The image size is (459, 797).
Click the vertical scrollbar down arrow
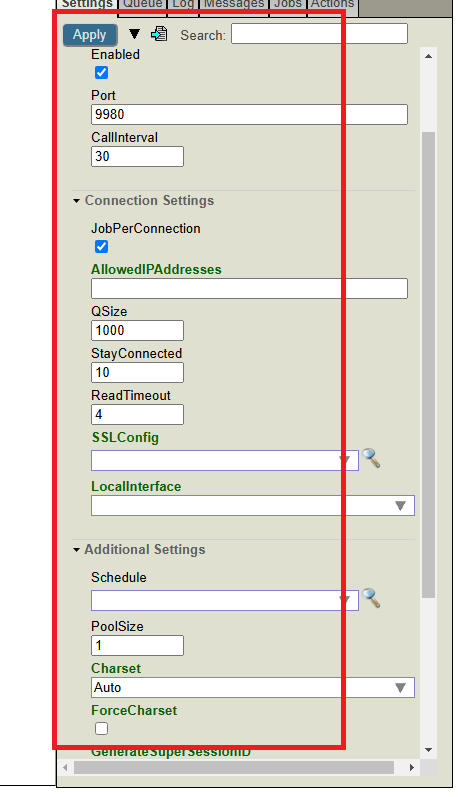[429, 750]
